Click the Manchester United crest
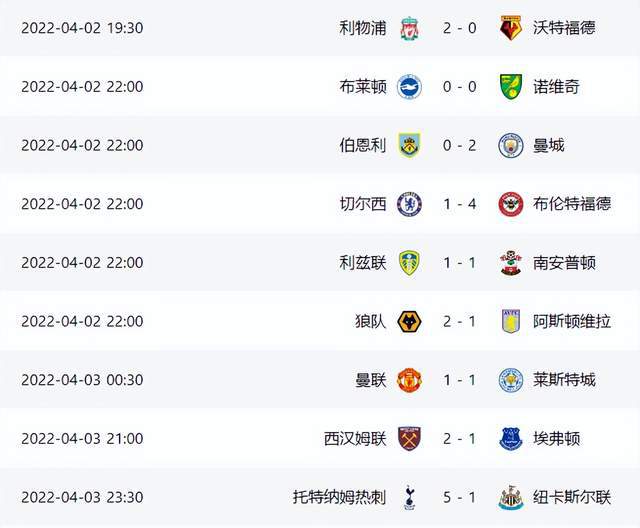Image resolution: width=640 pixels, height=528 pixels. point(409,380)
